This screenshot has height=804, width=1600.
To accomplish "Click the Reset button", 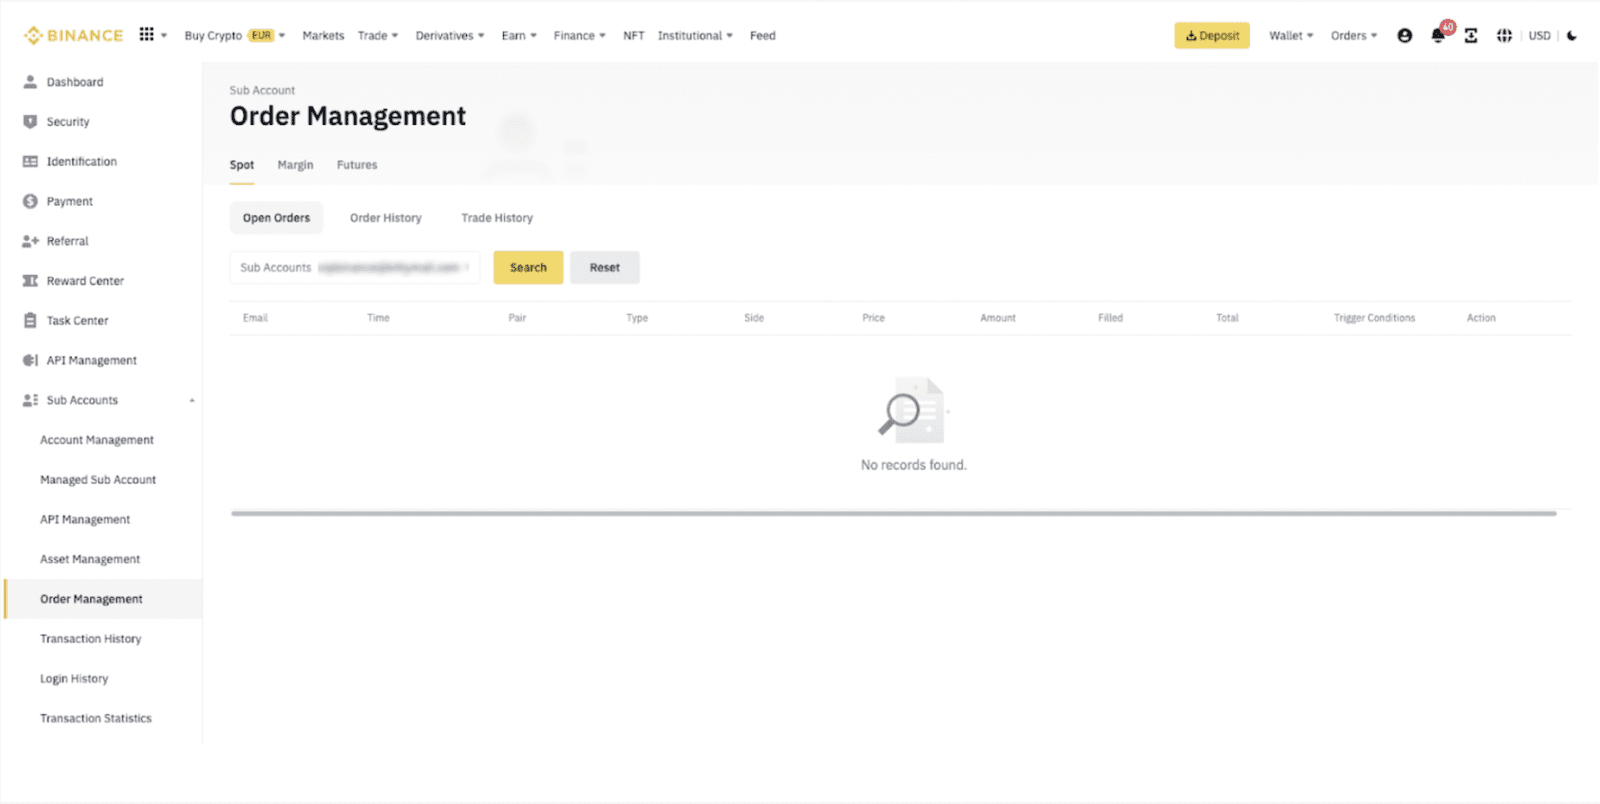I will click(604, 268).
